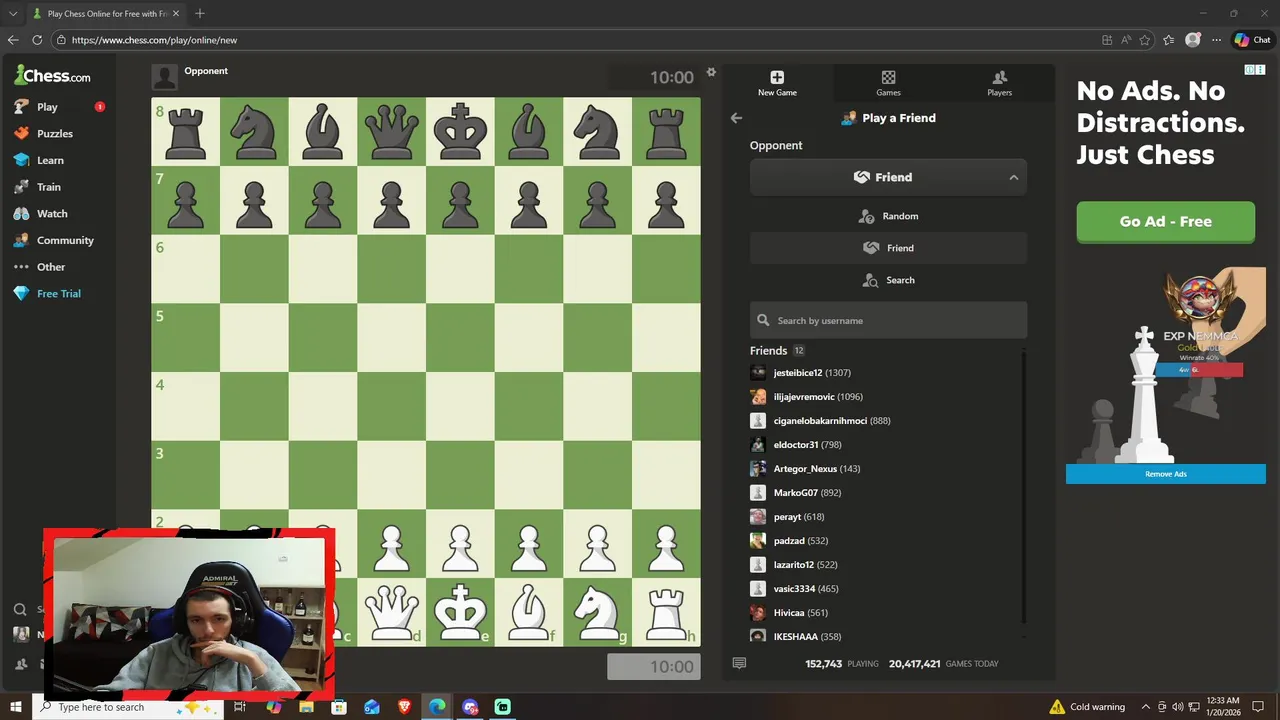Open the Windows Start menu
Viewport: 1280px width, 720px height.
(x=16, y=707)
